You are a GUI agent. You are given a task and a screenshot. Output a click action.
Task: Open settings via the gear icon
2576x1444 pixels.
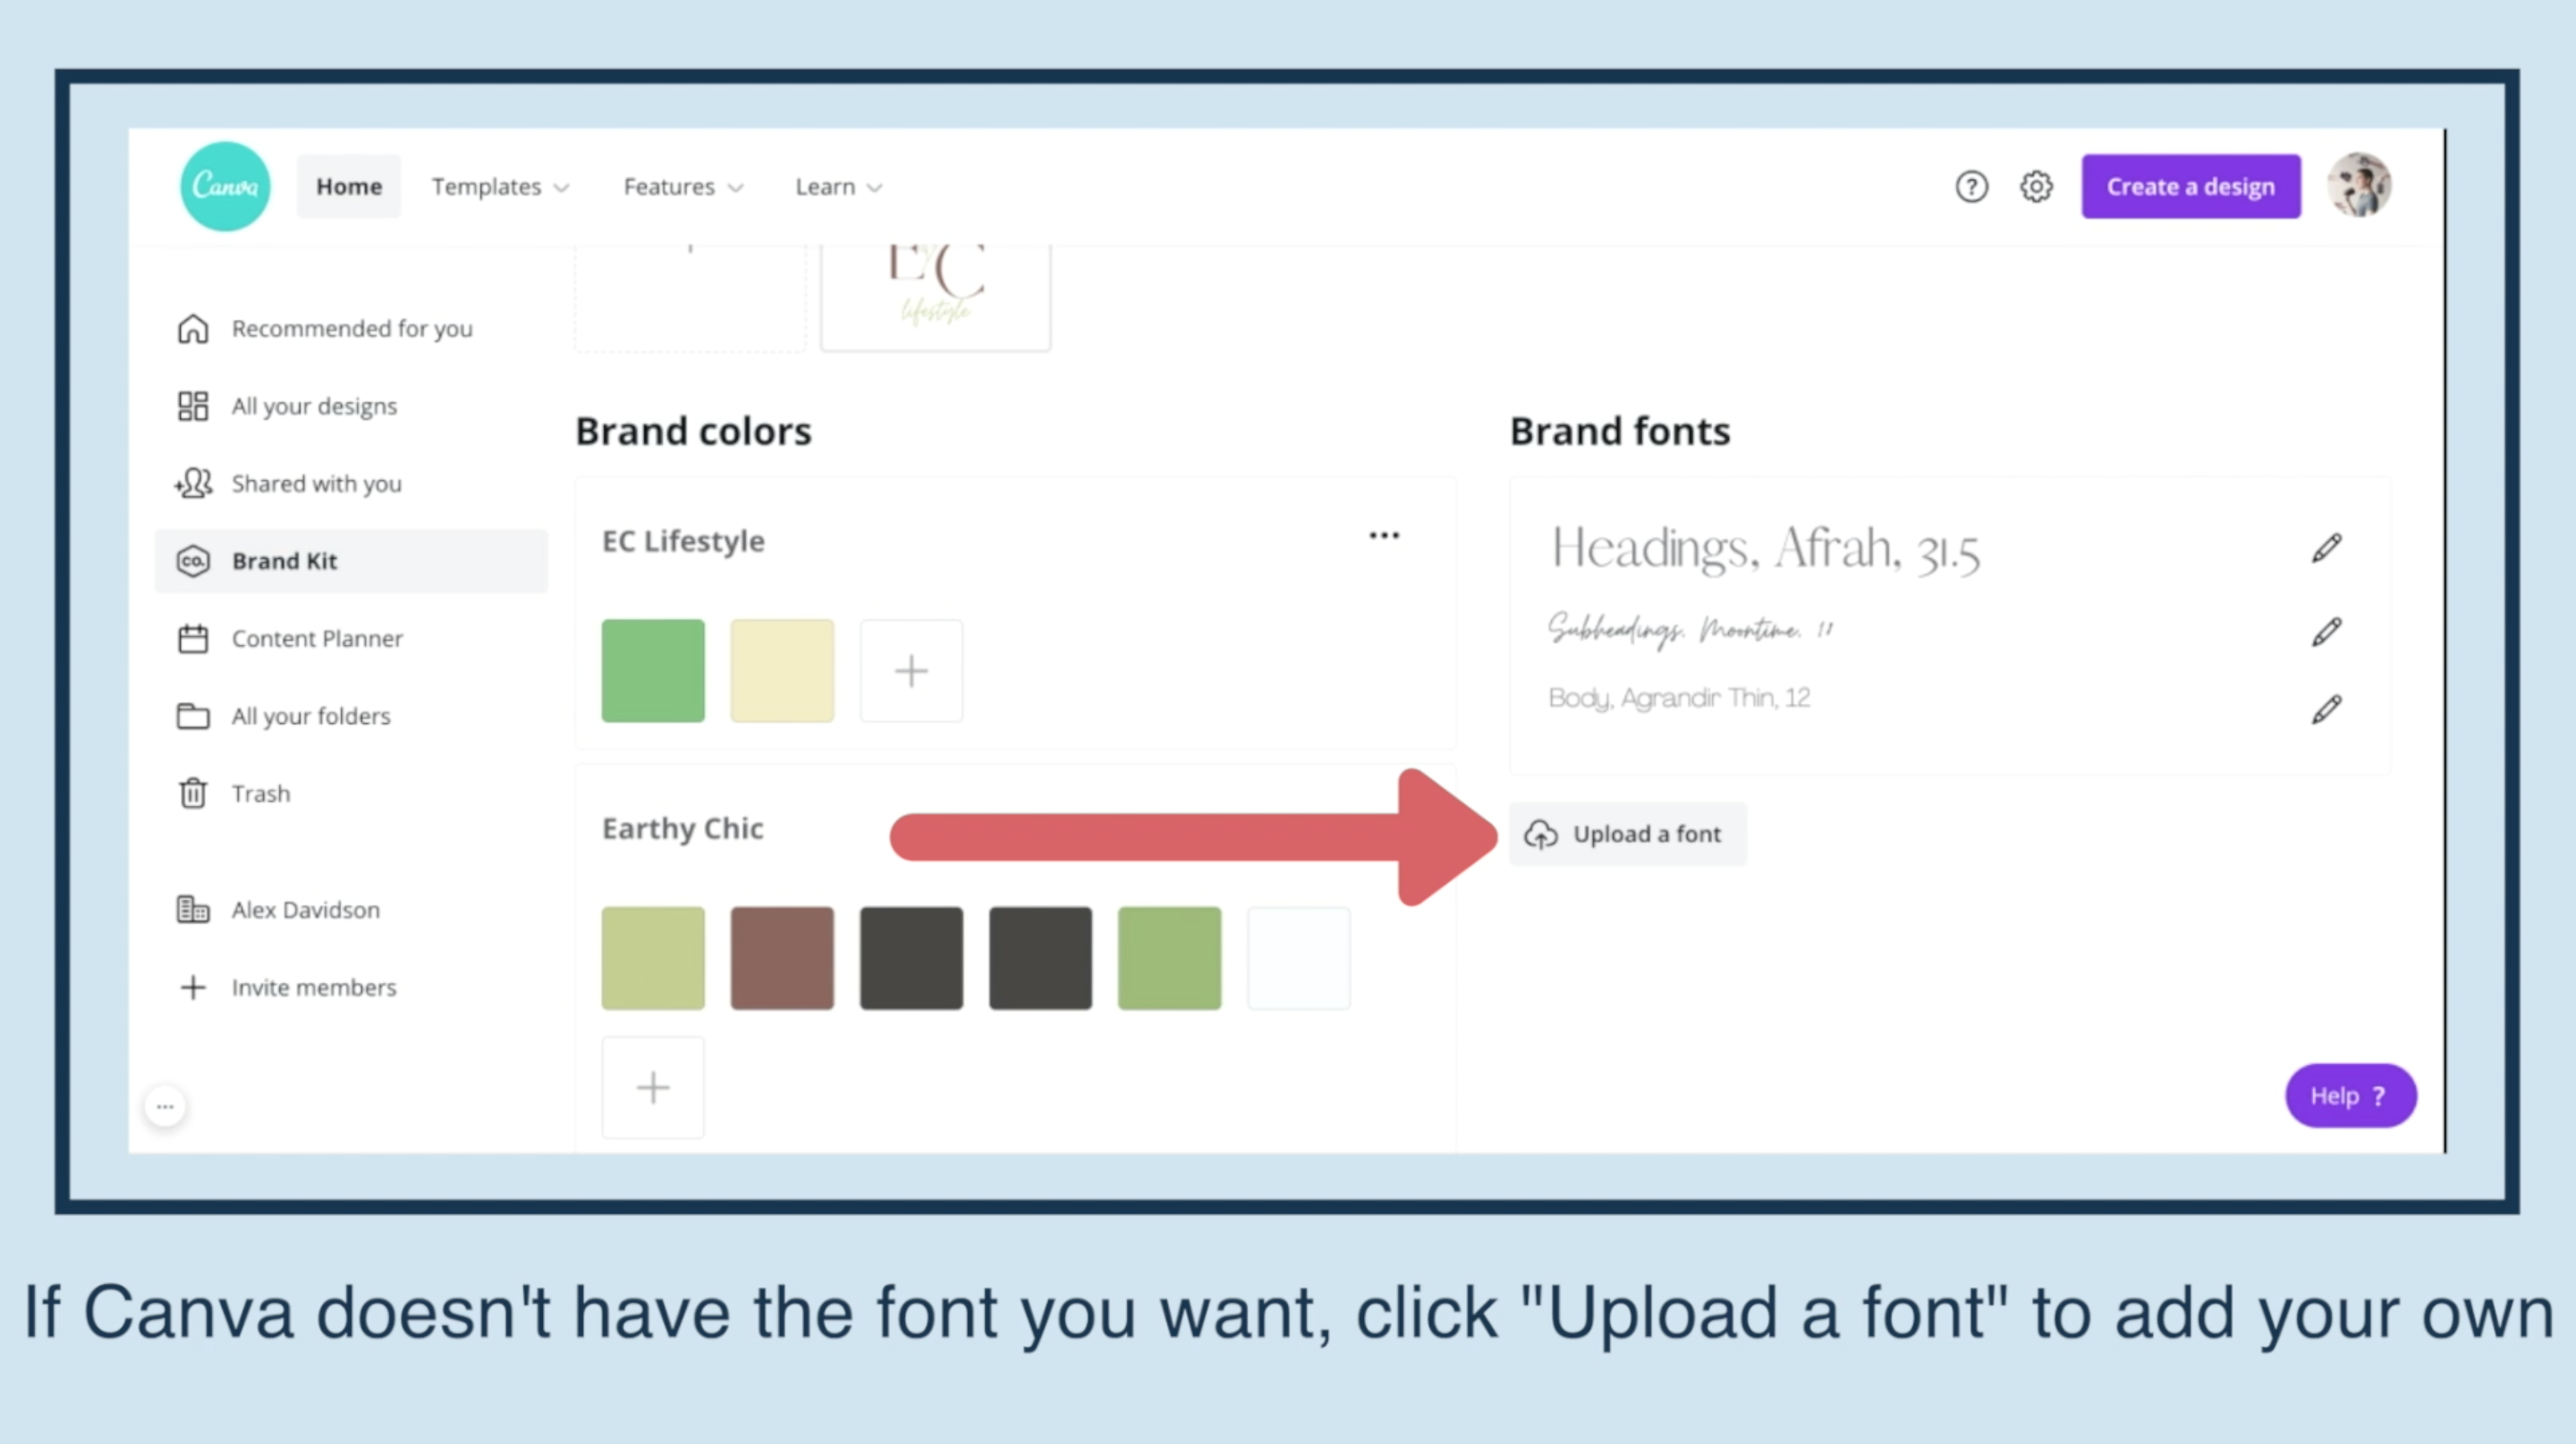click(x=2036, y=186)
